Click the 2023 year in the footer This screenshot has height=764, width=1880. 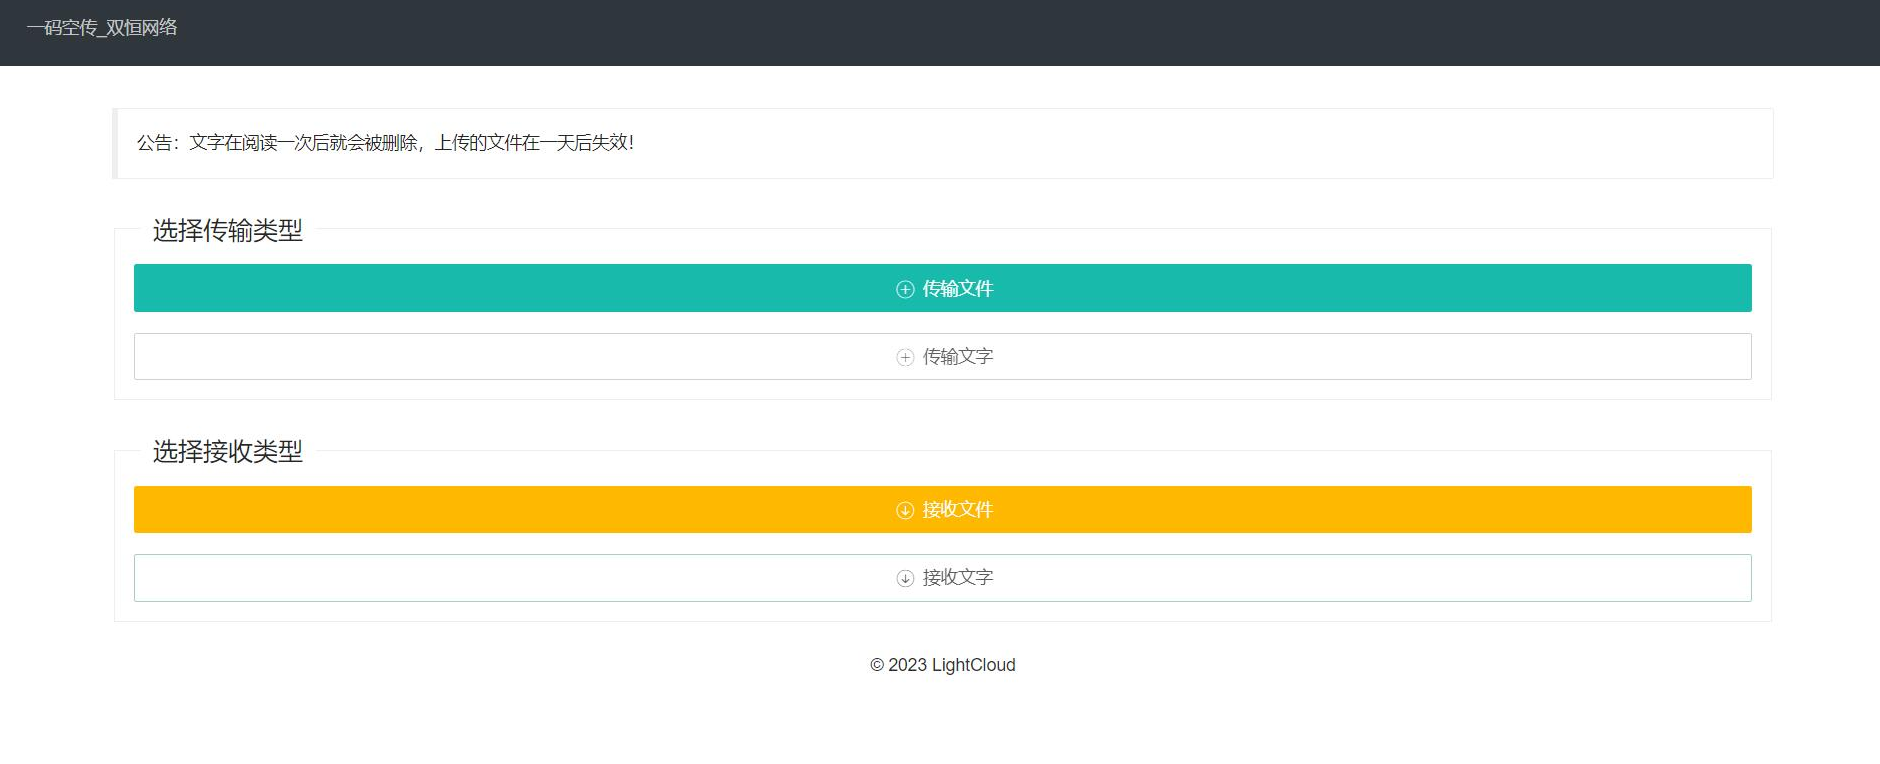(x=907, y=665)
